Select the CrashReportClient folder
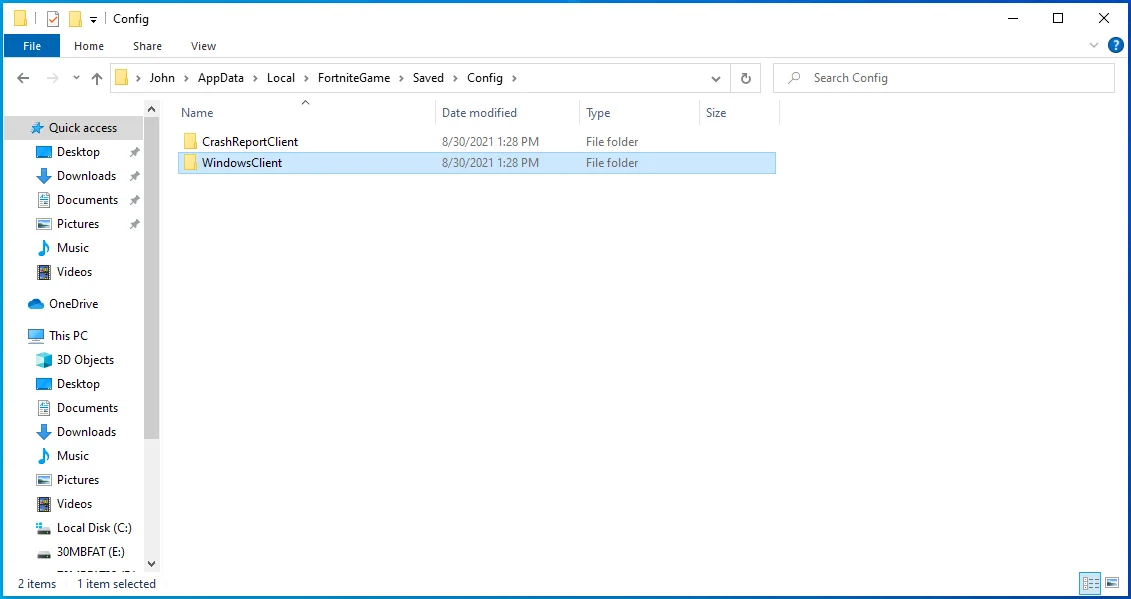 click(x=477, y=141)
